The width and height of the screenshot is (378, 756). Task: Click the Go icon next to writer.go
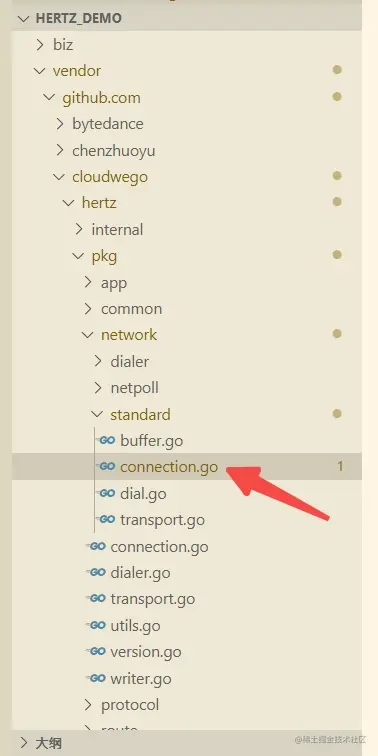tap(97, 678)
